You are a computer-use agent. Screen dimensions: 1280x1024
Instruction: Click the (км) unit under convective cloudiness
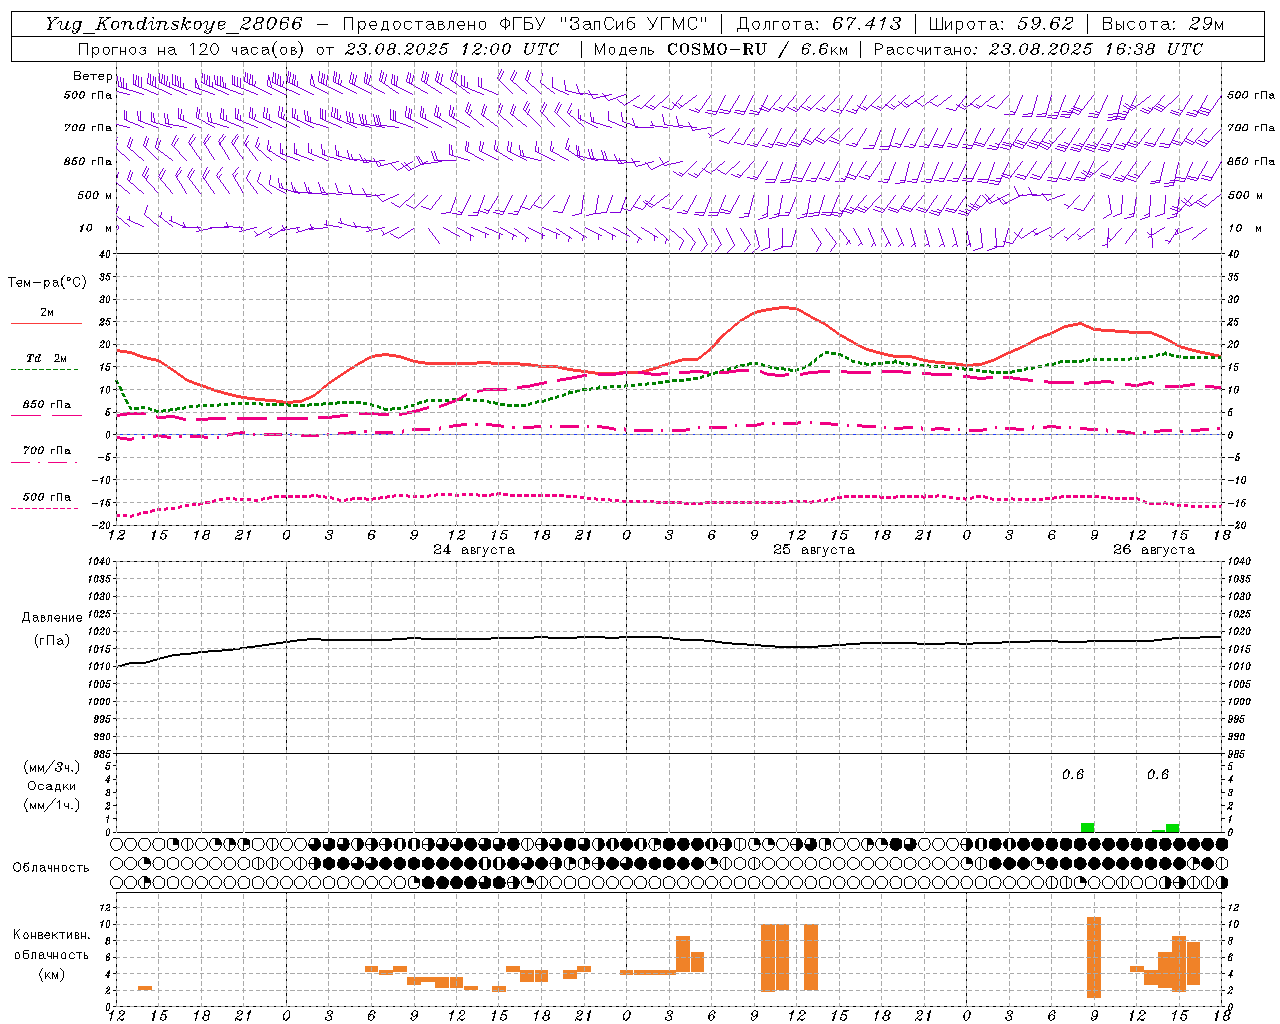tap(52, 974)
